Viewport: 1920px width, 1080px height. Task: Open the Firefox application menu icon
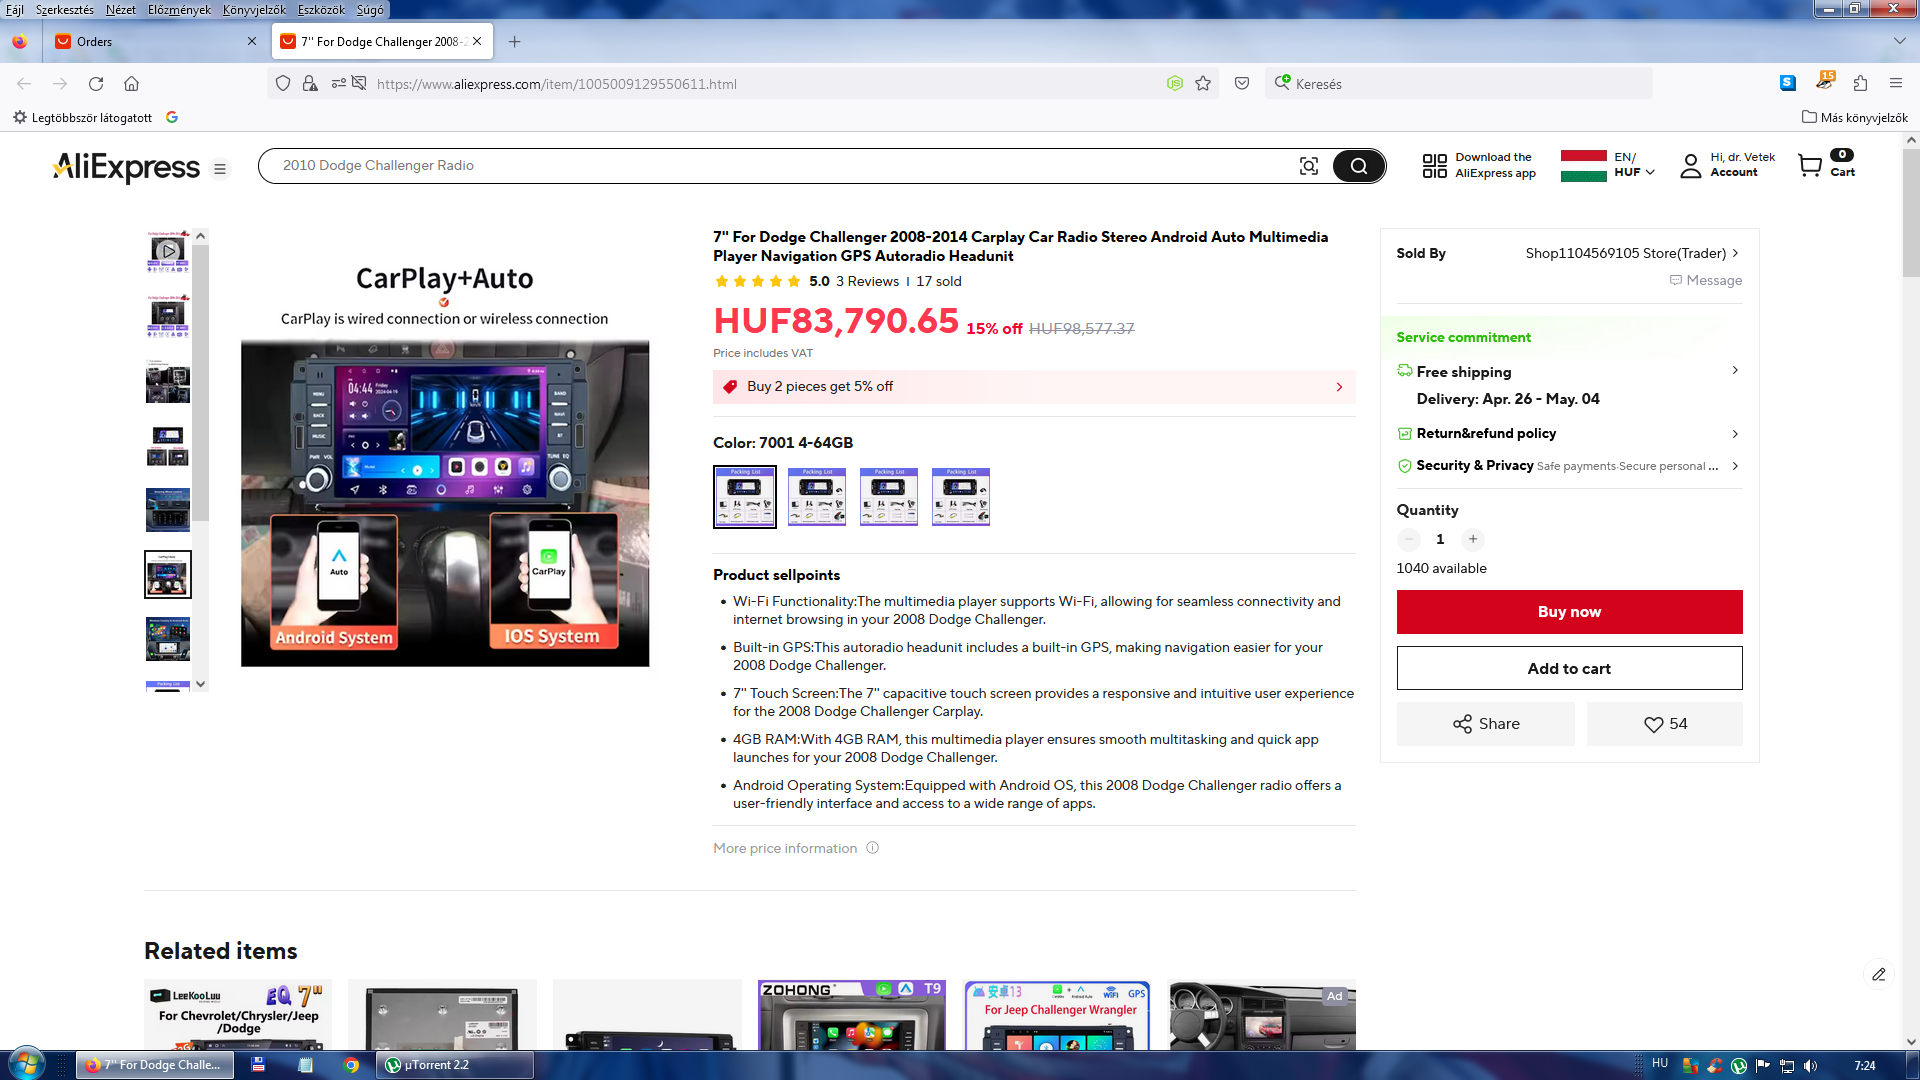1896,84
